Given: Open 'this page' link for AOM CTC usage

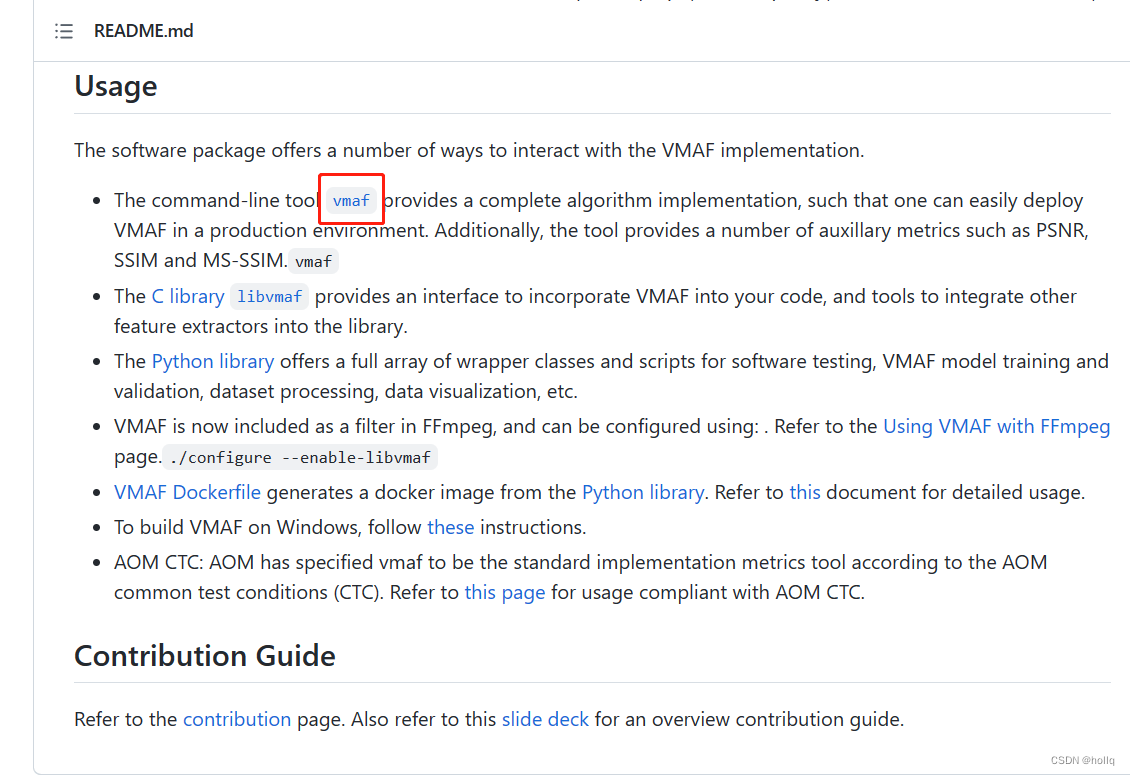Looking at the screenshot, I should (x=504, y=592).
